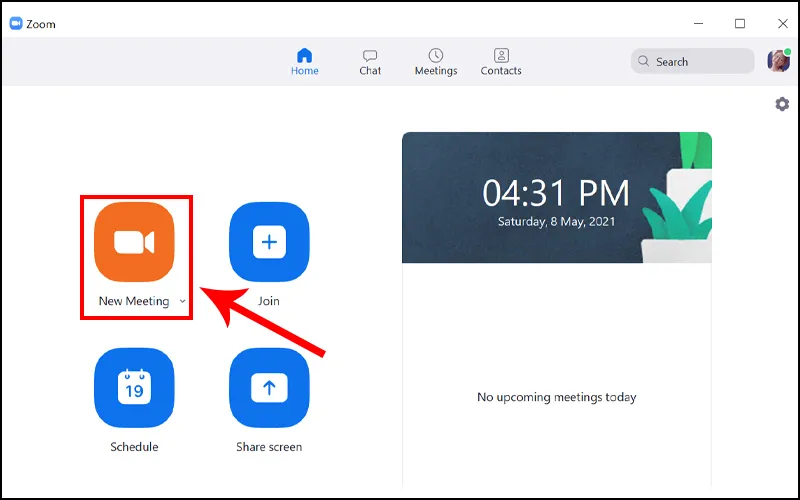This screenshot has width=800, height=500.
Task: Switch to the Home tab
Action: [304, 62]
